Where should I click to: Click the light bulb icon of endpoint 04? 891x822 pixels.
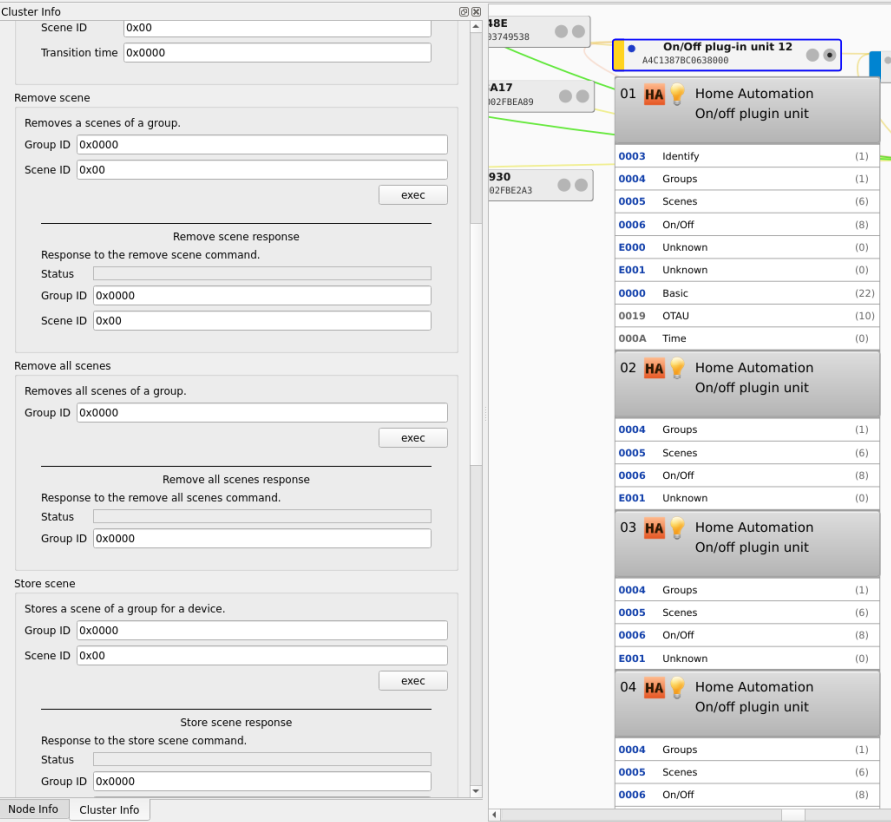(677, 687)
